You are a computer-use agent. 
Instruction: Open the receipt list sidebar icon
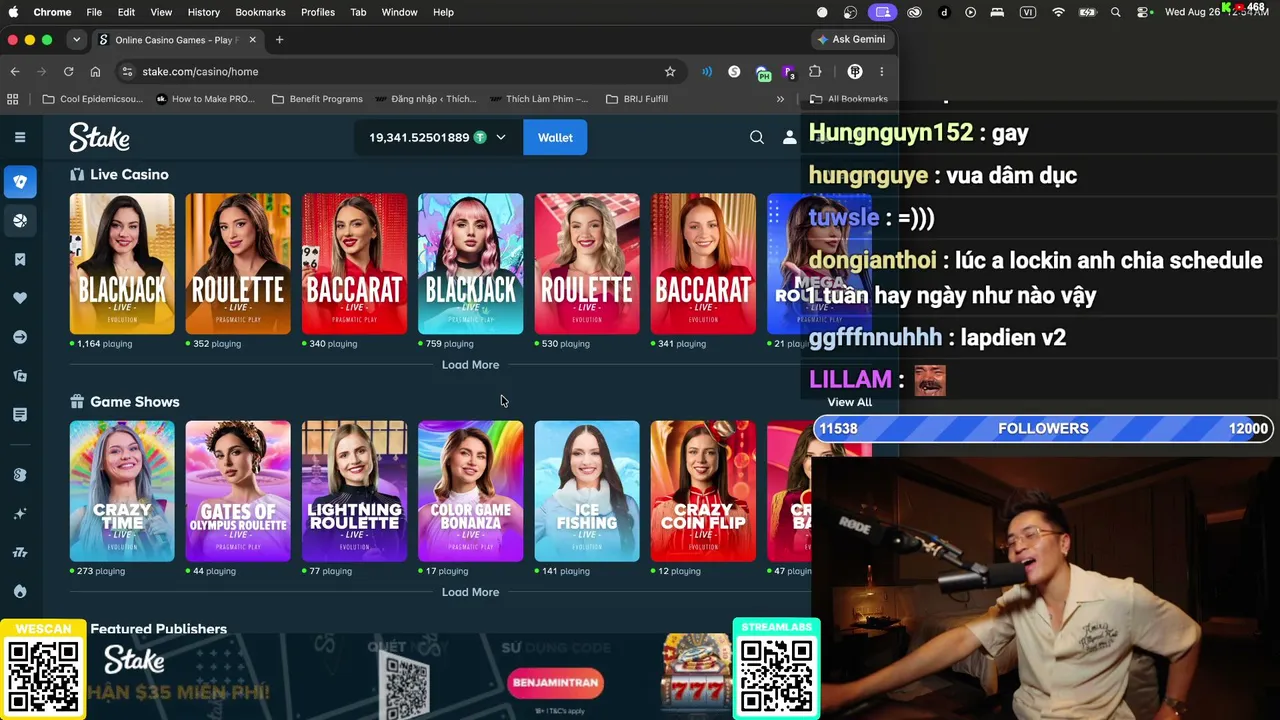[20, 415]
